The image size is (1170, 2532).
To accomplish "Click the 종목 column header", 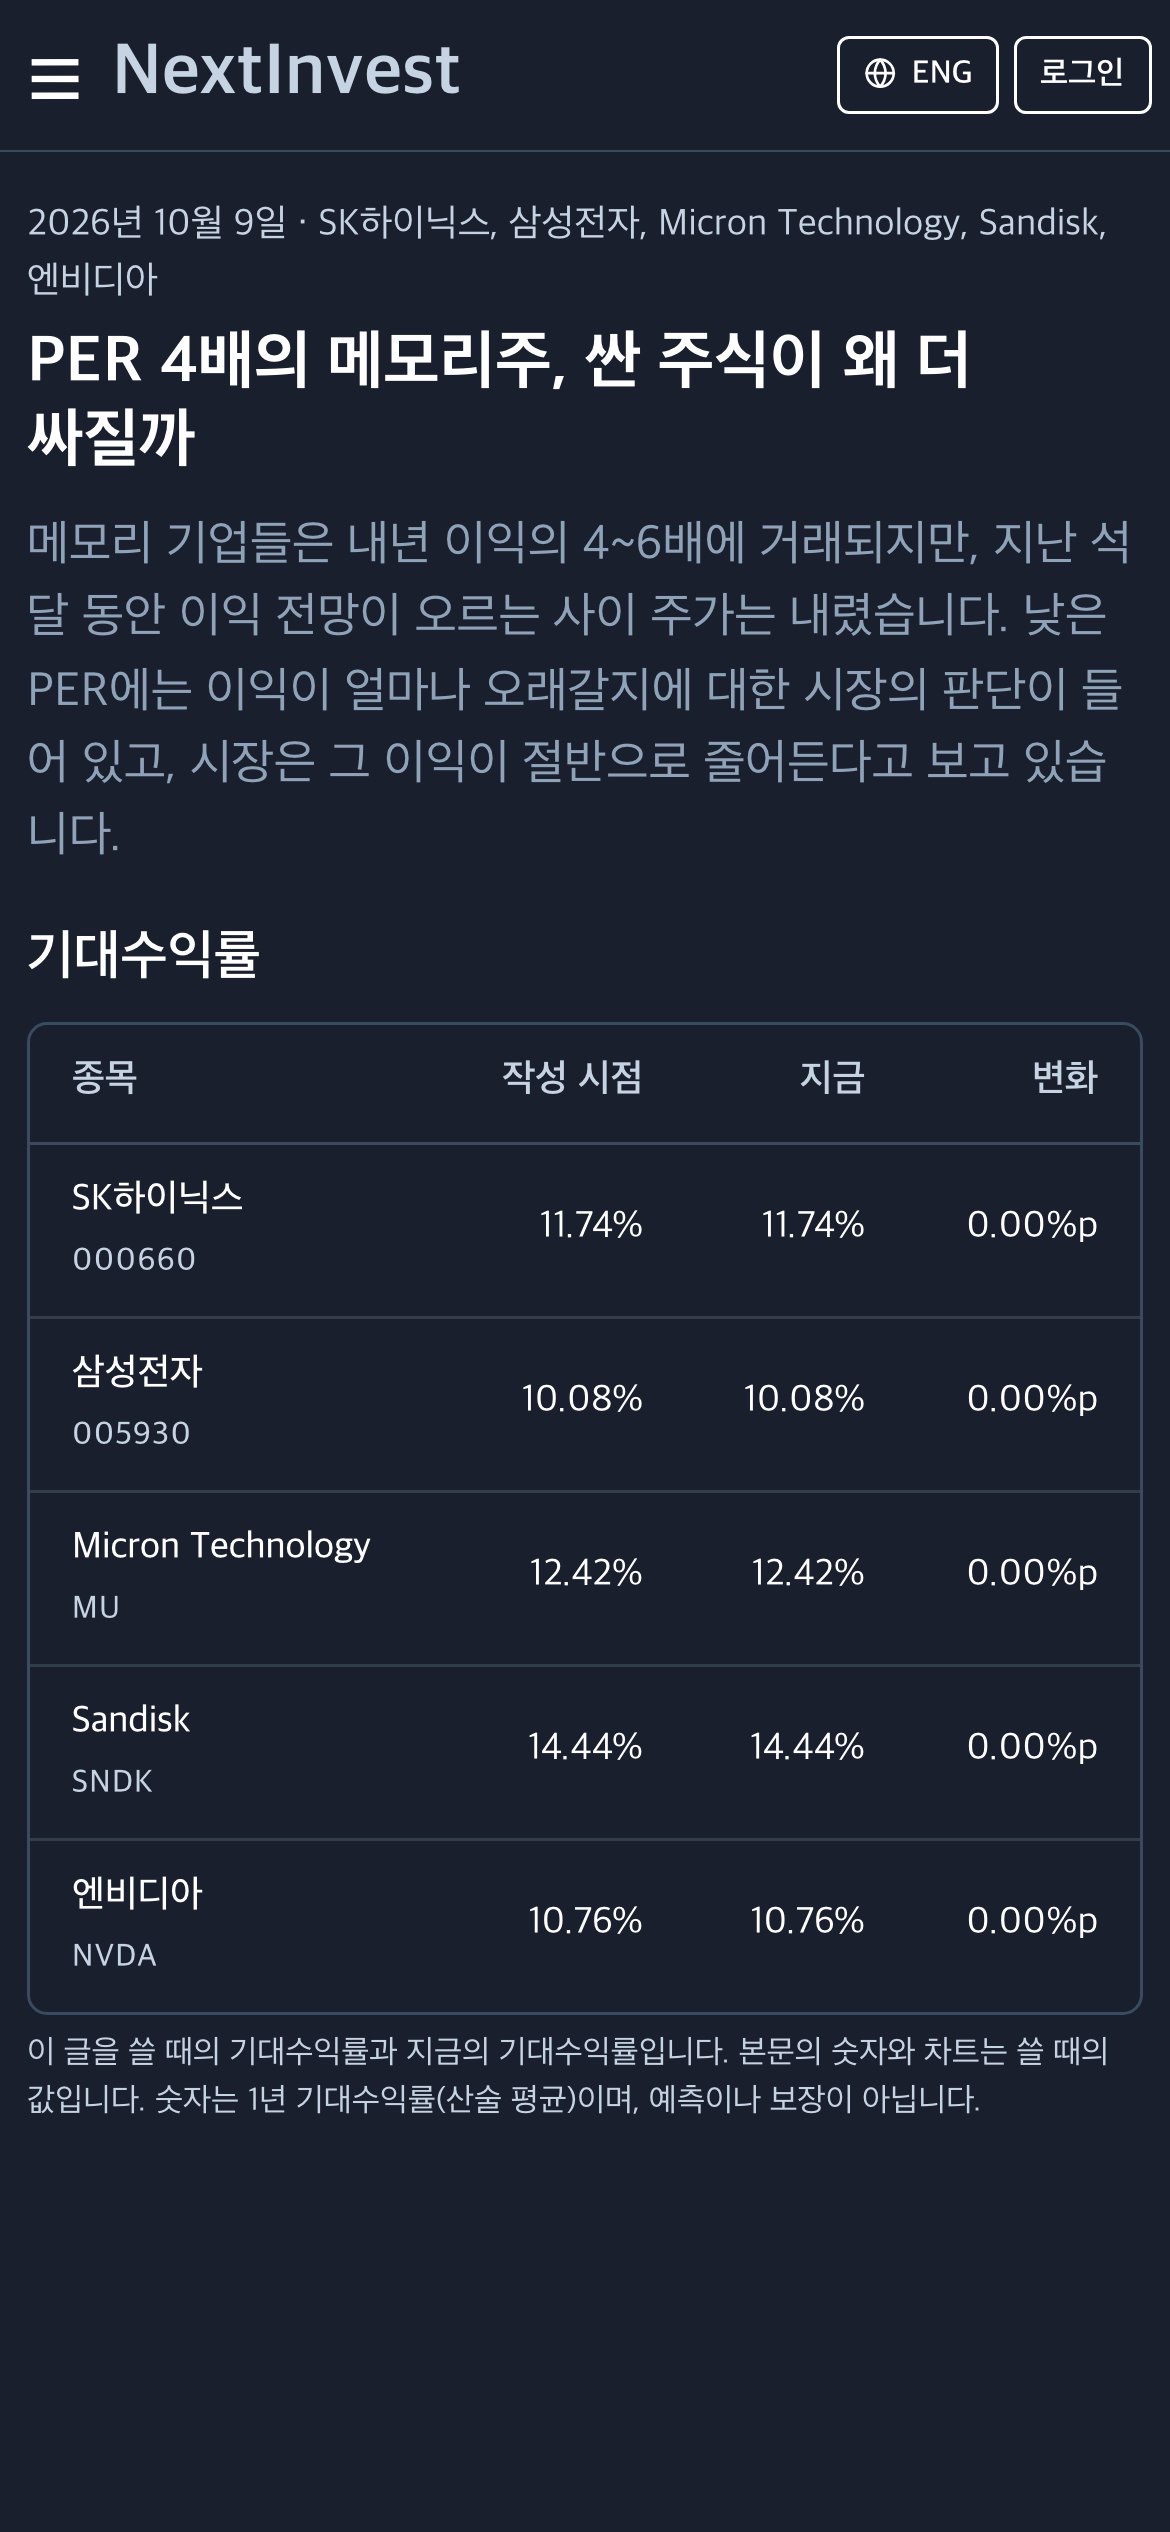I will click(104, 1077).
